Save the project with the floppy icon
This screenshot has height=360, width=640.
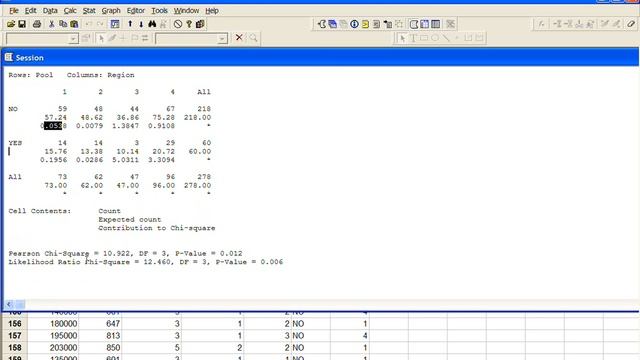tap(22, 24)
